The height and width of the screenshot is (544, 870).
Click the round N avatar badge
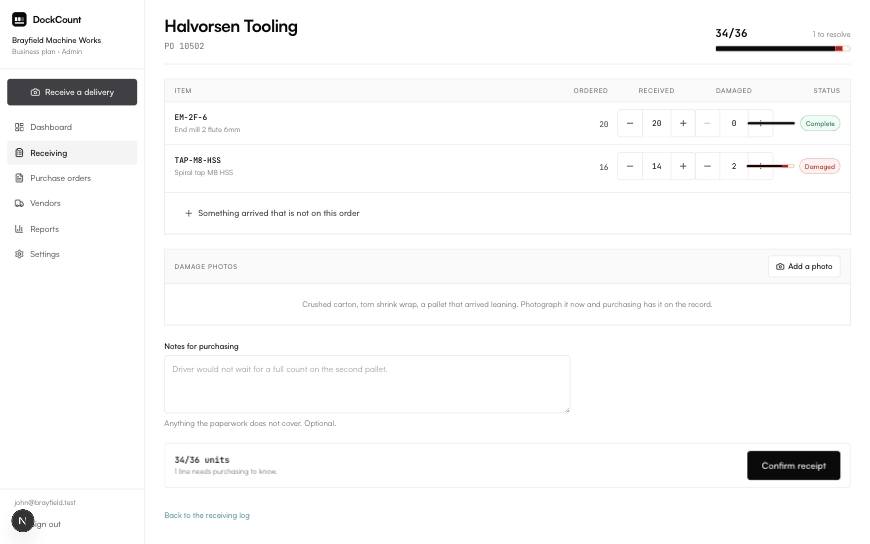pos(23,521)
